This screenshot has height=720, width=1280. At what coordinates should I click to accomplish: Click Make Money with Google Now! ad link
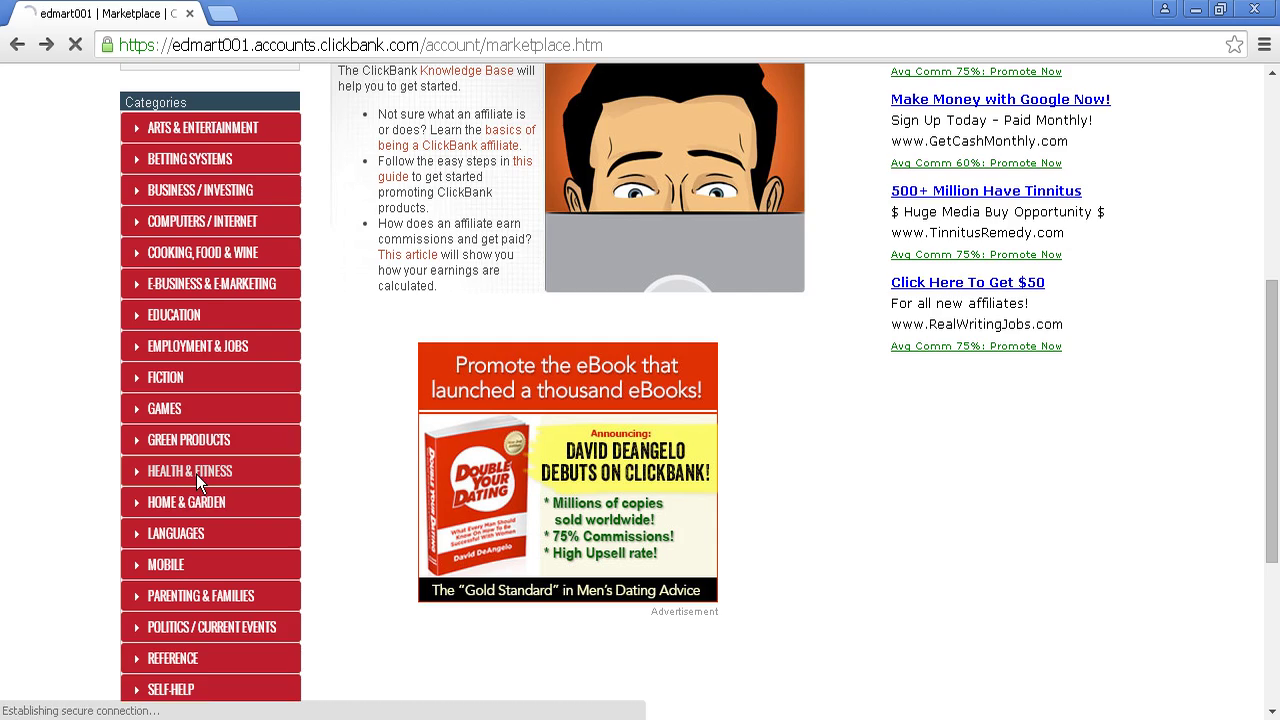tap(1000, 99)
